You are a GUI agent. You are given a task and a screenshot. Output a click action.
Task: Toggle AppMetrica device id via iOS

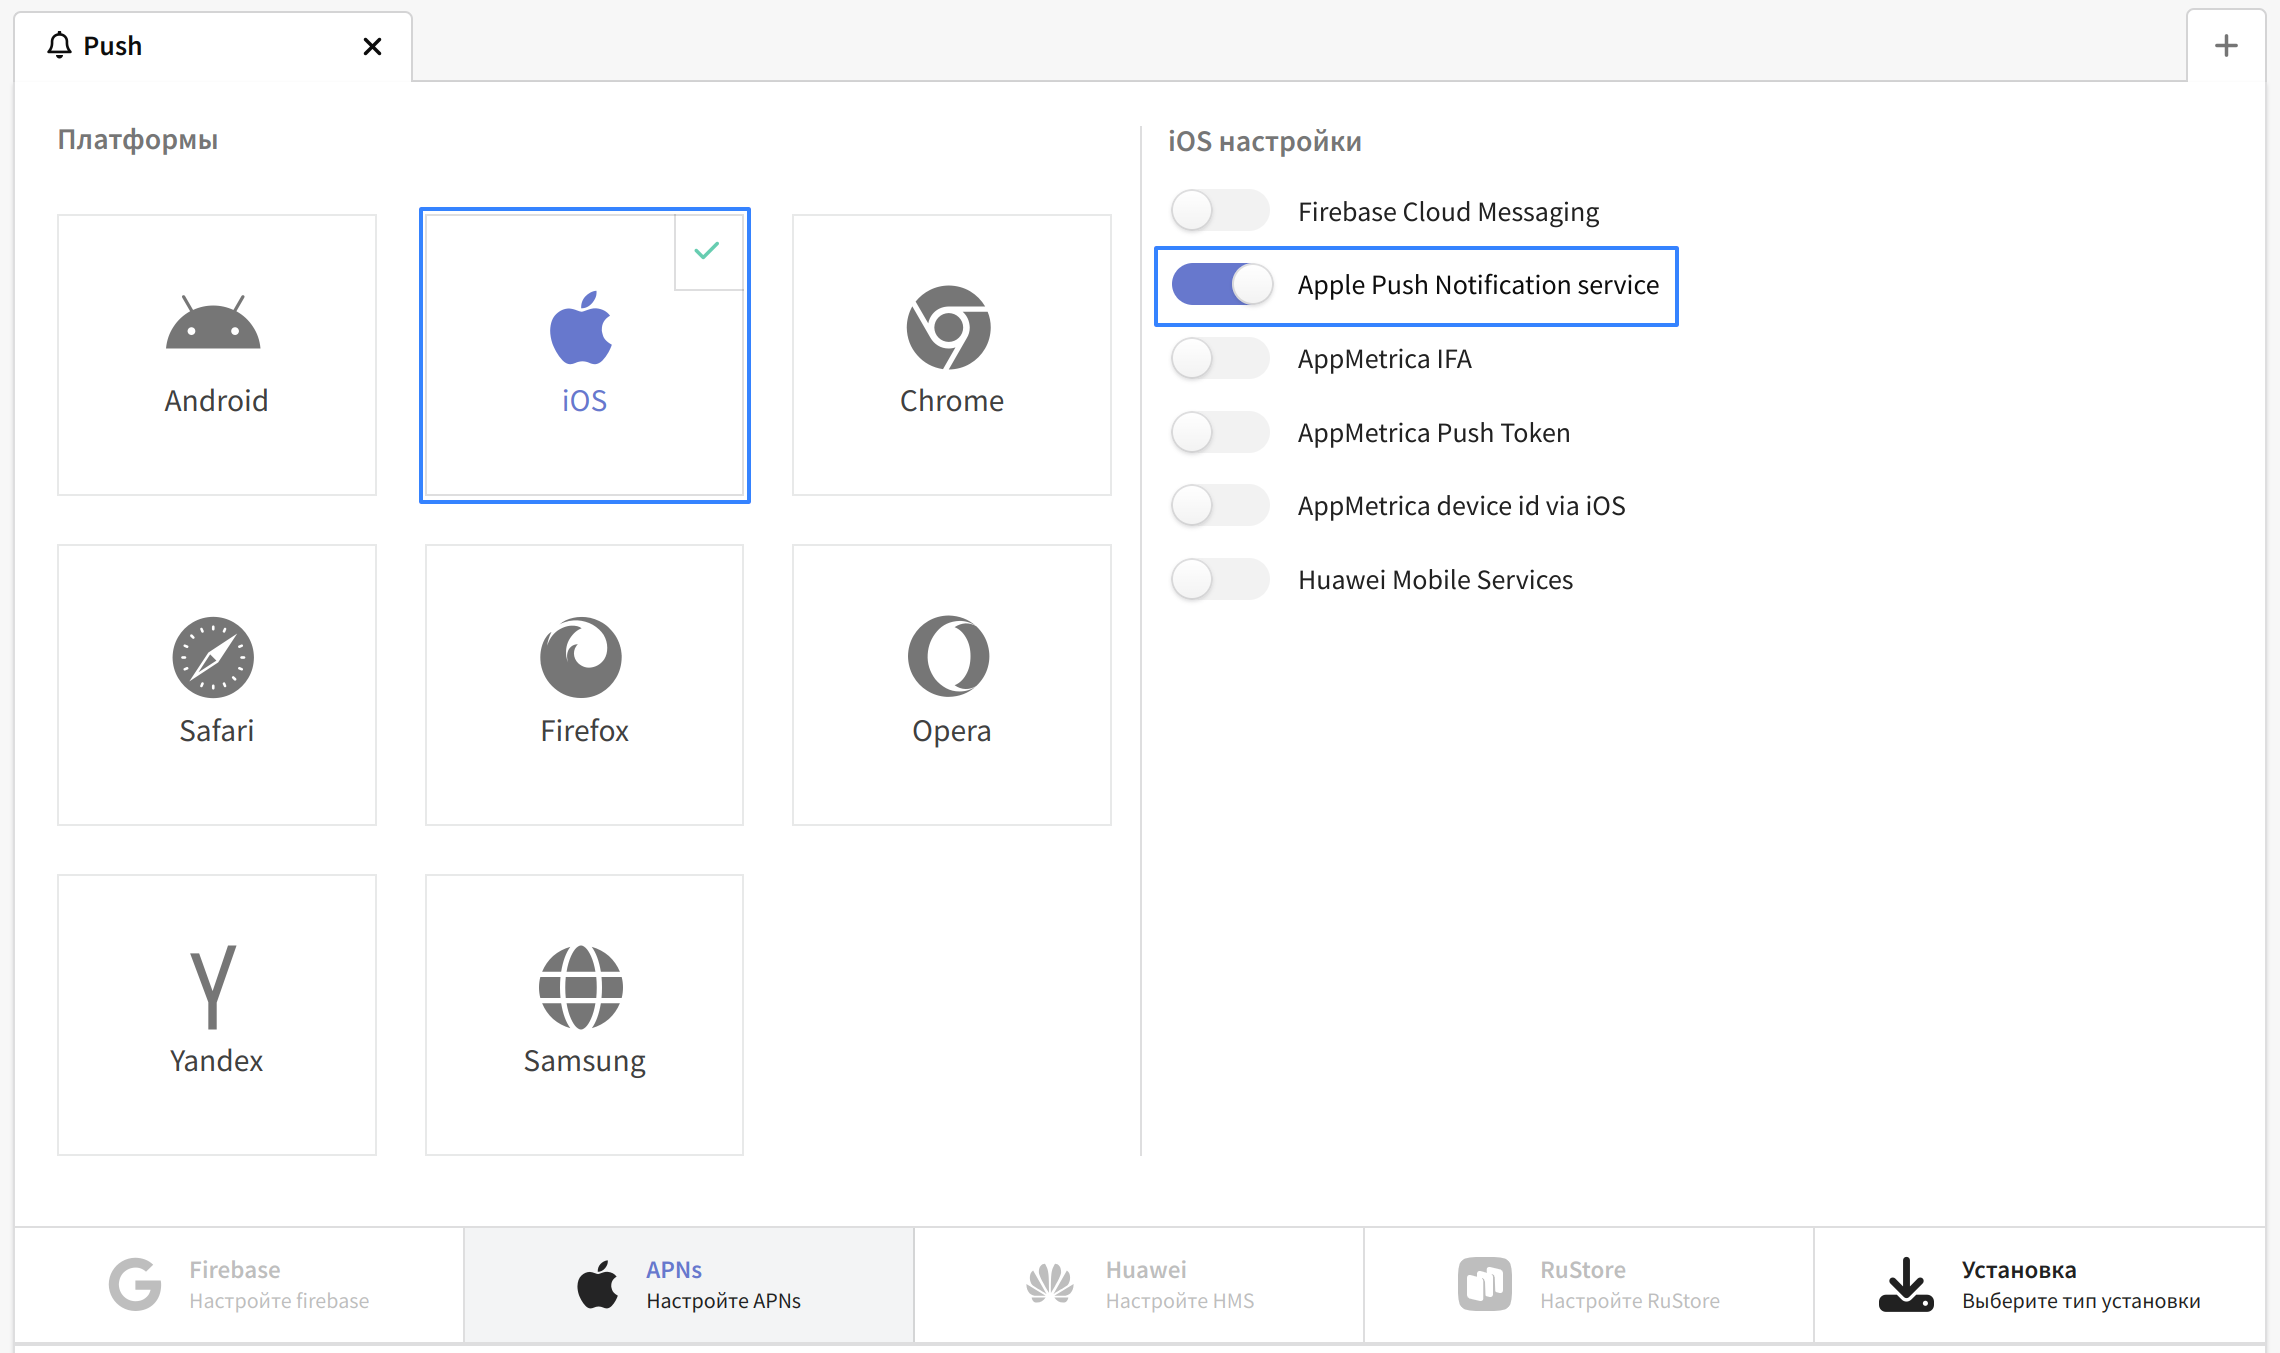[x=1220, y=505]
